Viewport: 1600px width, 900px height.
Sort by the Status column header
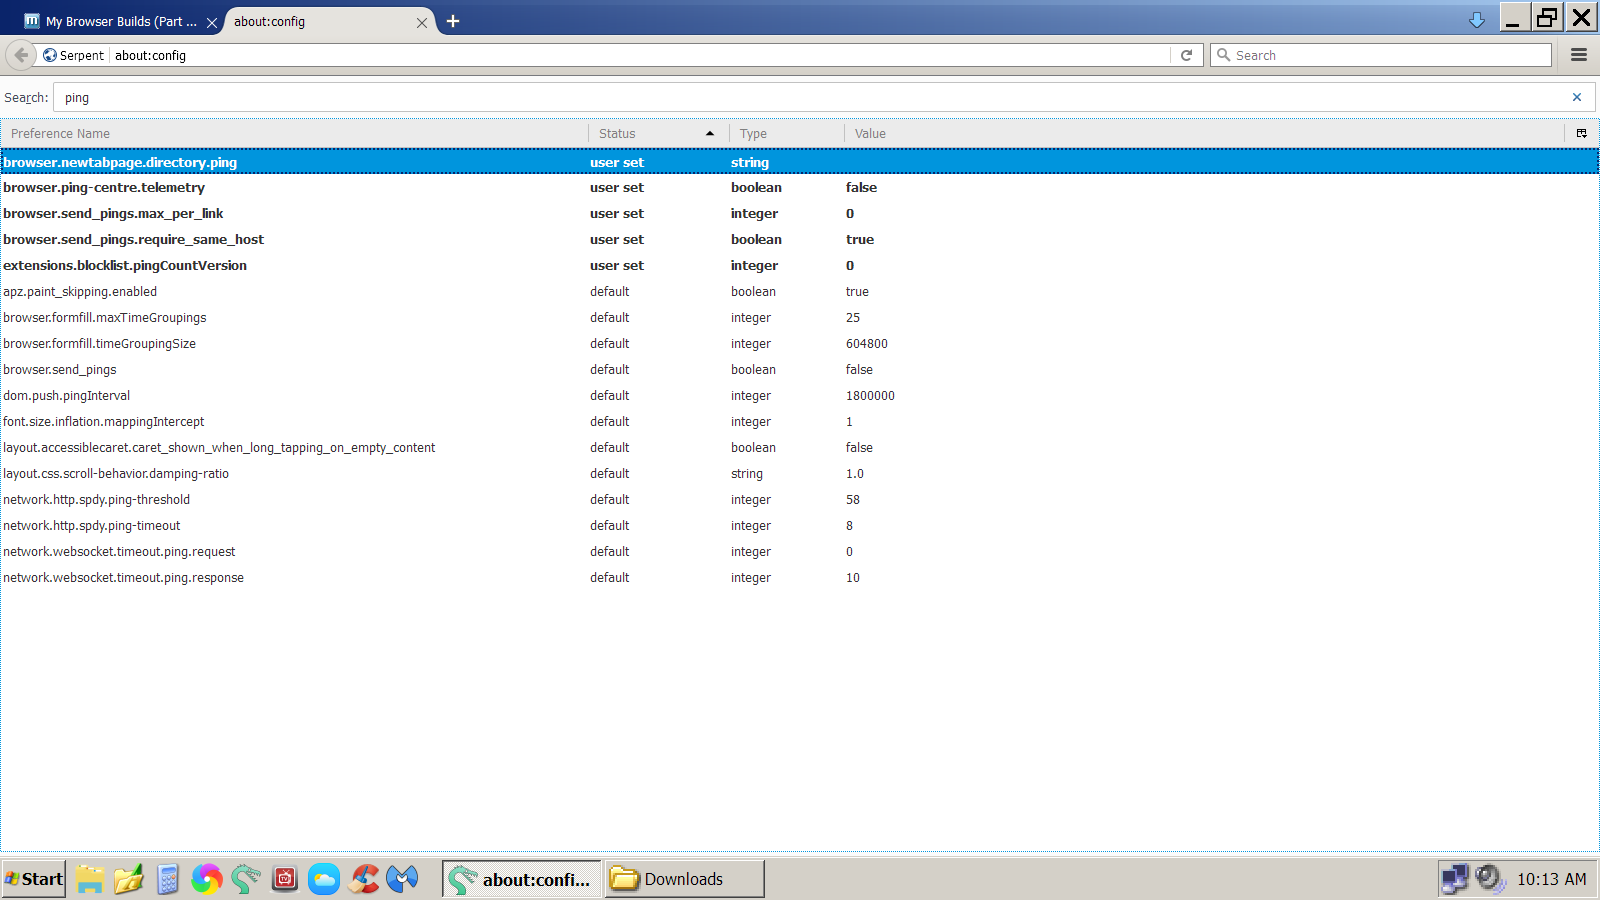659,133
